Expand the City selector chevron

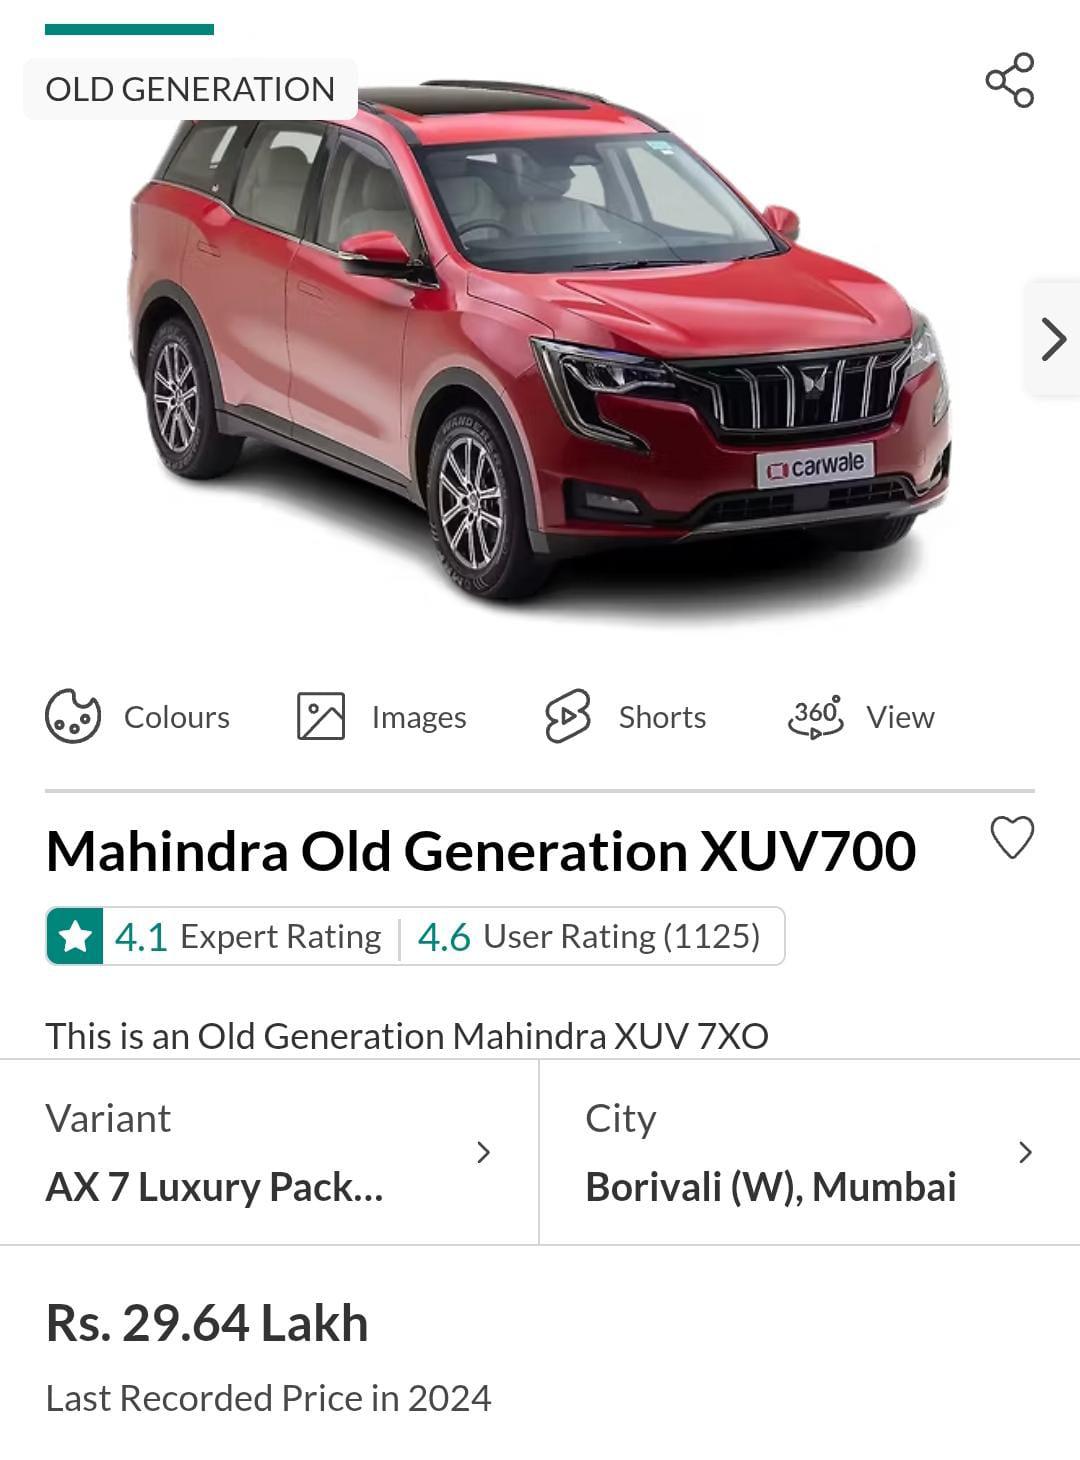(x=1025, y=1152)
